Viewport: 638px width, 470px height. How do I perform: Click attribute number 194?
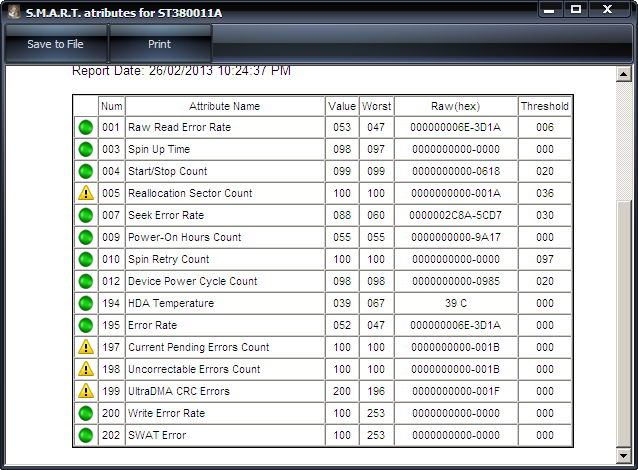[x=111, y=303]
